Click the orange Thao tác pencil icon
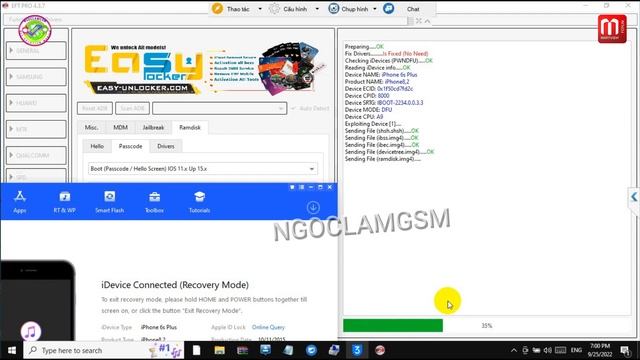Screen dimensions: 640x360 click(218, 9)
